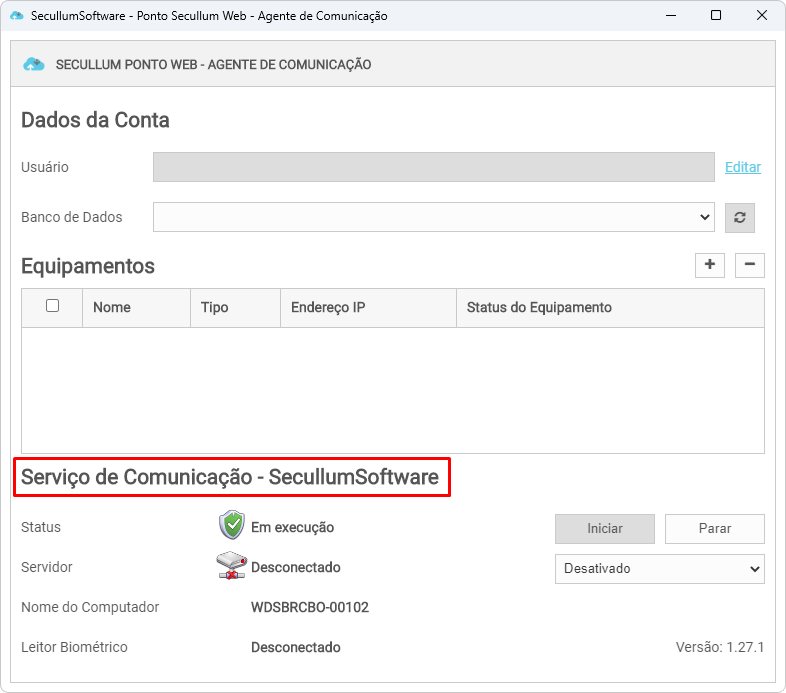The width and height of the screenshot is (786, 693).
Task: Minimize the Agente de Comunicação window
Action: click(670, 16)
